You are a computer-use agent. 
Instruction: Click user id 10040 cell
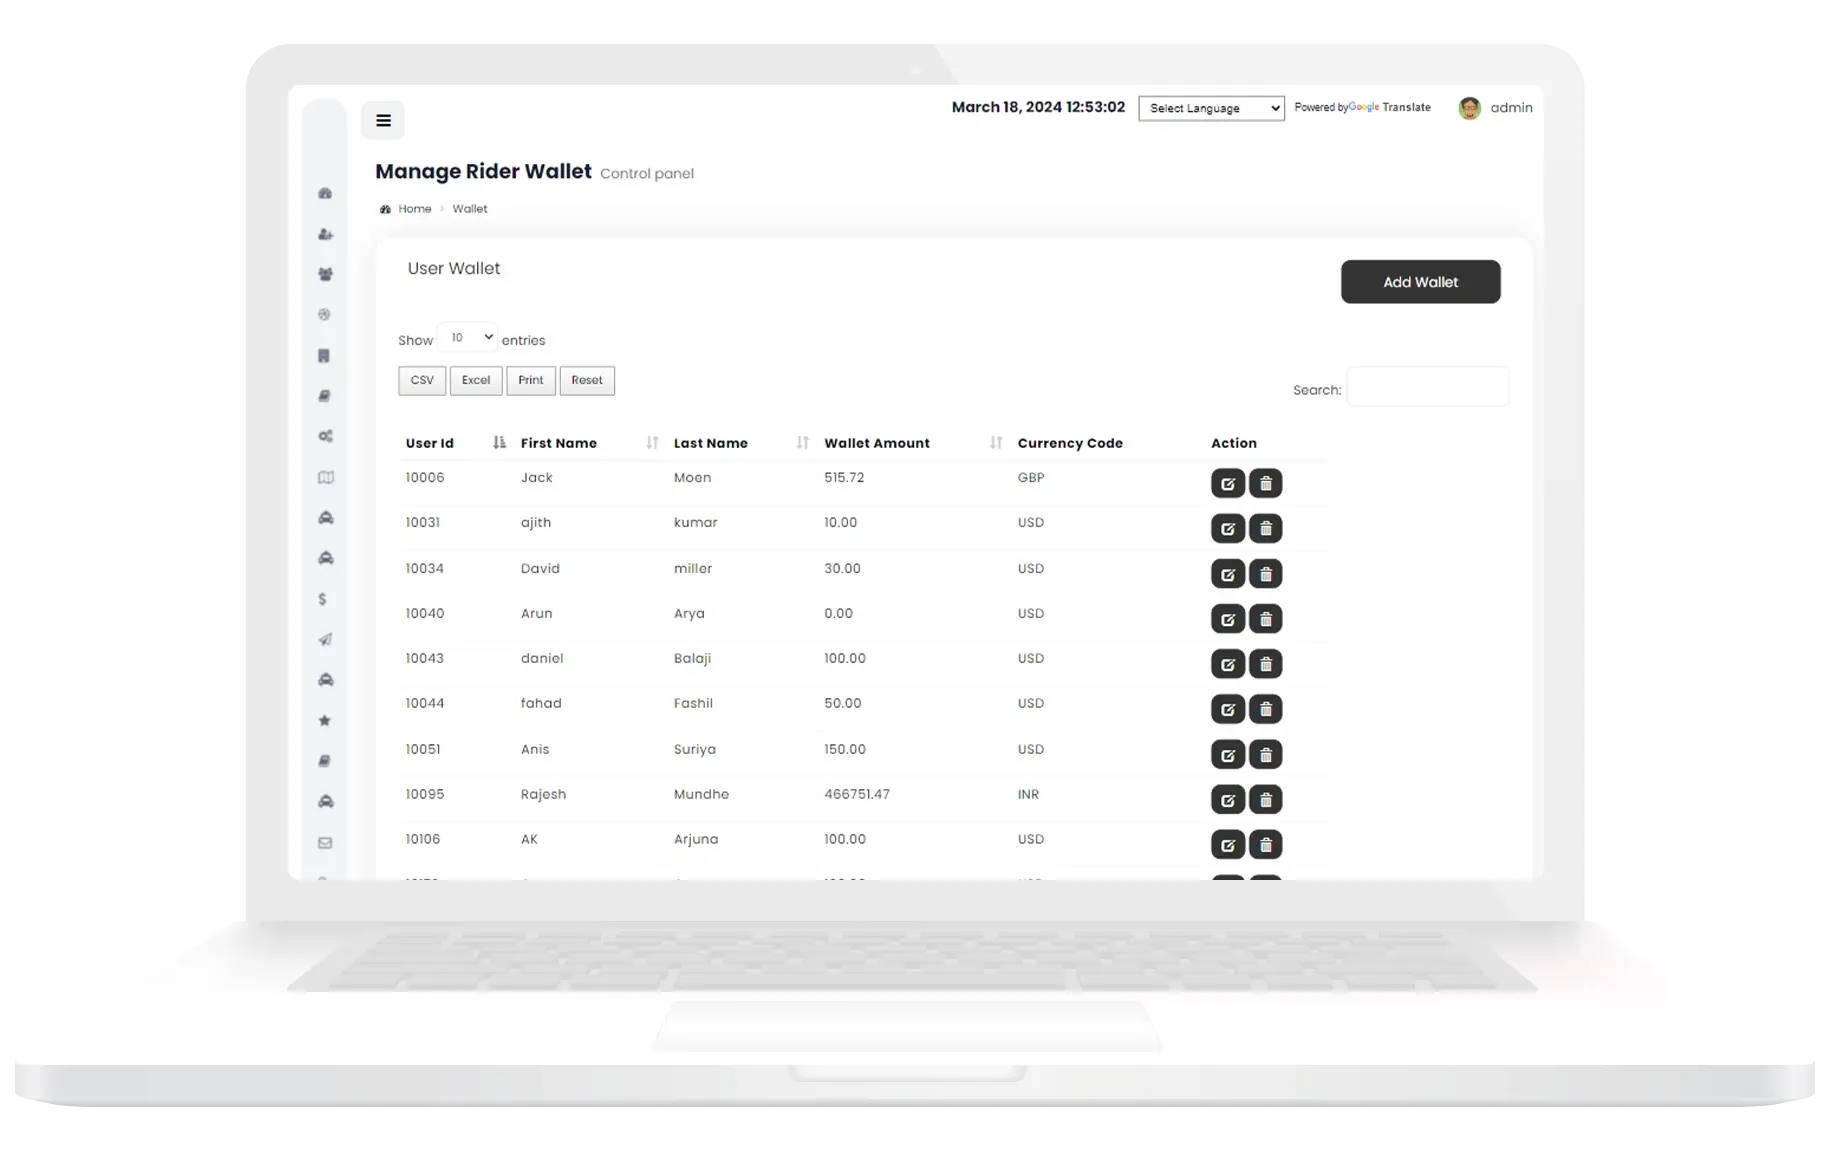(x=425, y=614)
